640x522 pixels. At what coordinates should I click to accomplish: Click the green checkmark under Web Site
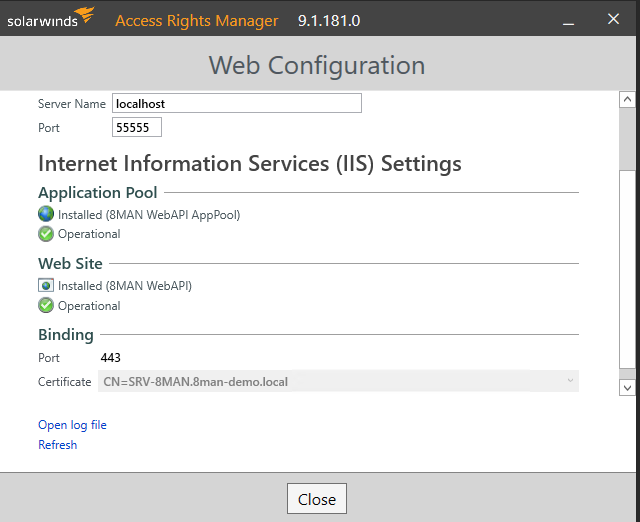46,305
